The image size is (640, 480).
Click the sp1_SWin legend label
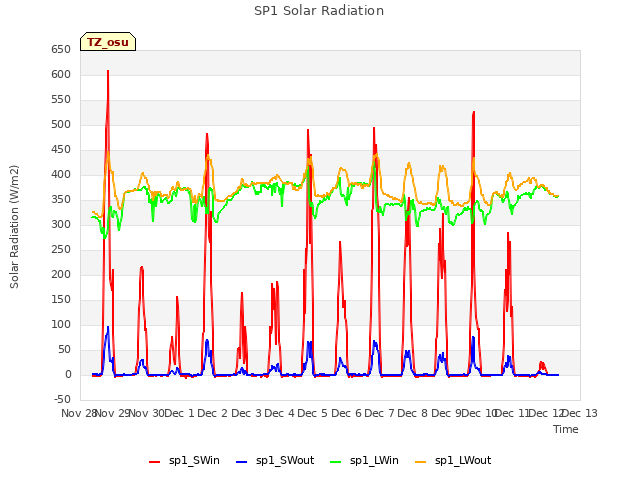(x=194, y=460)
